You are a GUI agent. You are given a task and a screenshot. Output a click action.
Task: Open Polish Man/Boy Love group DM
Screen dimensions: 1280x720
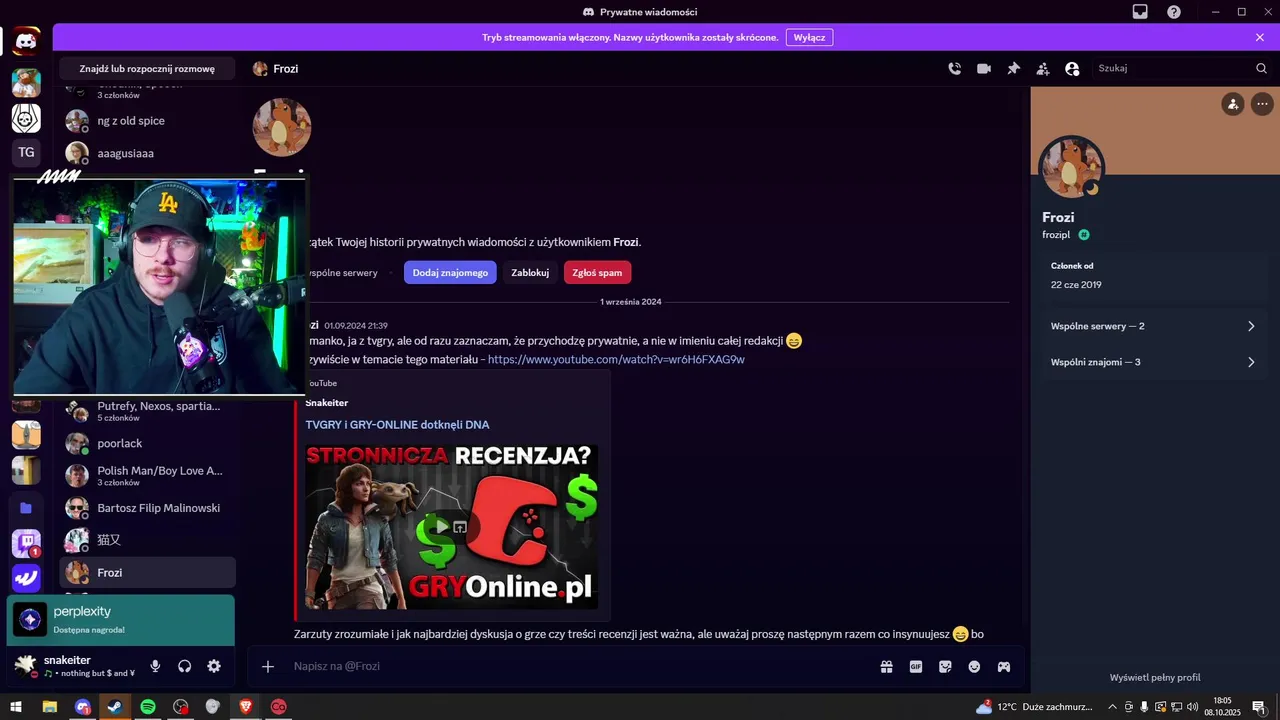pos(148,475)
